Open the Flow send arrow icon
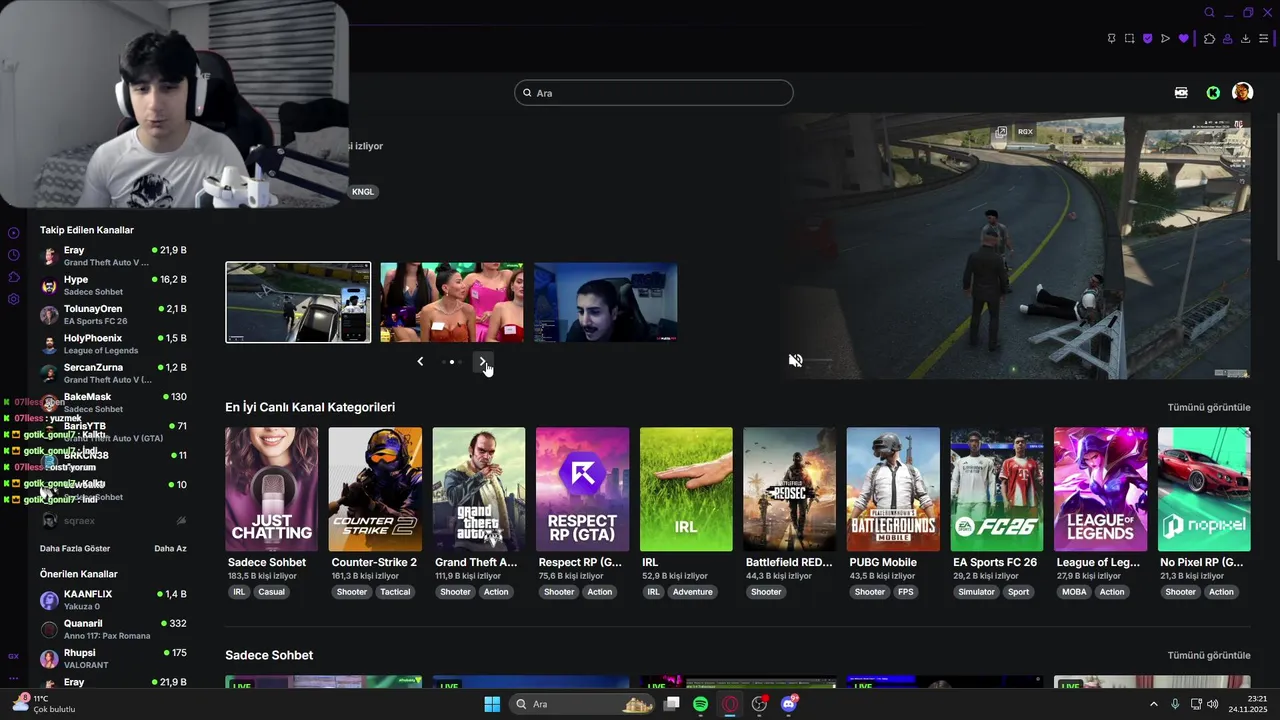The height and width of the screenshot is (720, 1280). tap(1165, 39)
